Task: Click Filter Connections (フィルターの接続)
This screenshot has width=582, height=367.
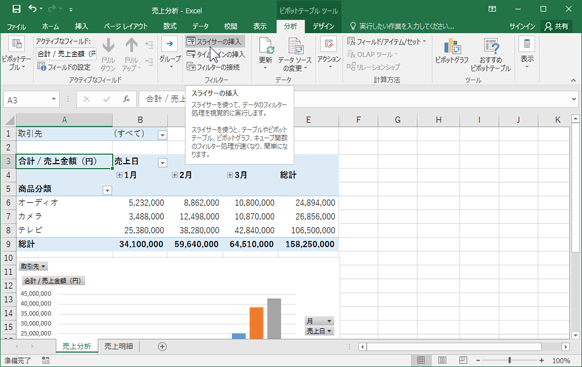Action: [x=213, y=67]
